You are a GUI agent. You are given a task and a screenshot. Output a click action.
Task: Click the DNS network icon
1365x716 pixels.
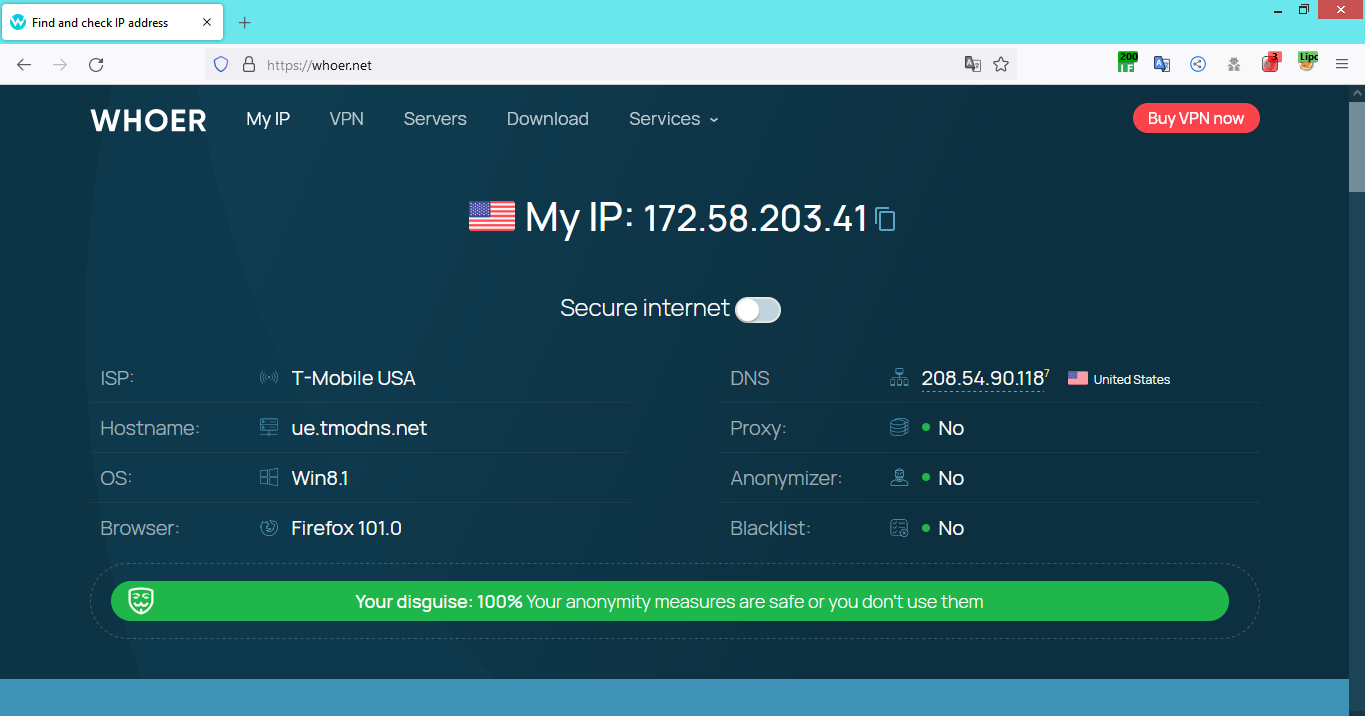click(x=899, y=378)
